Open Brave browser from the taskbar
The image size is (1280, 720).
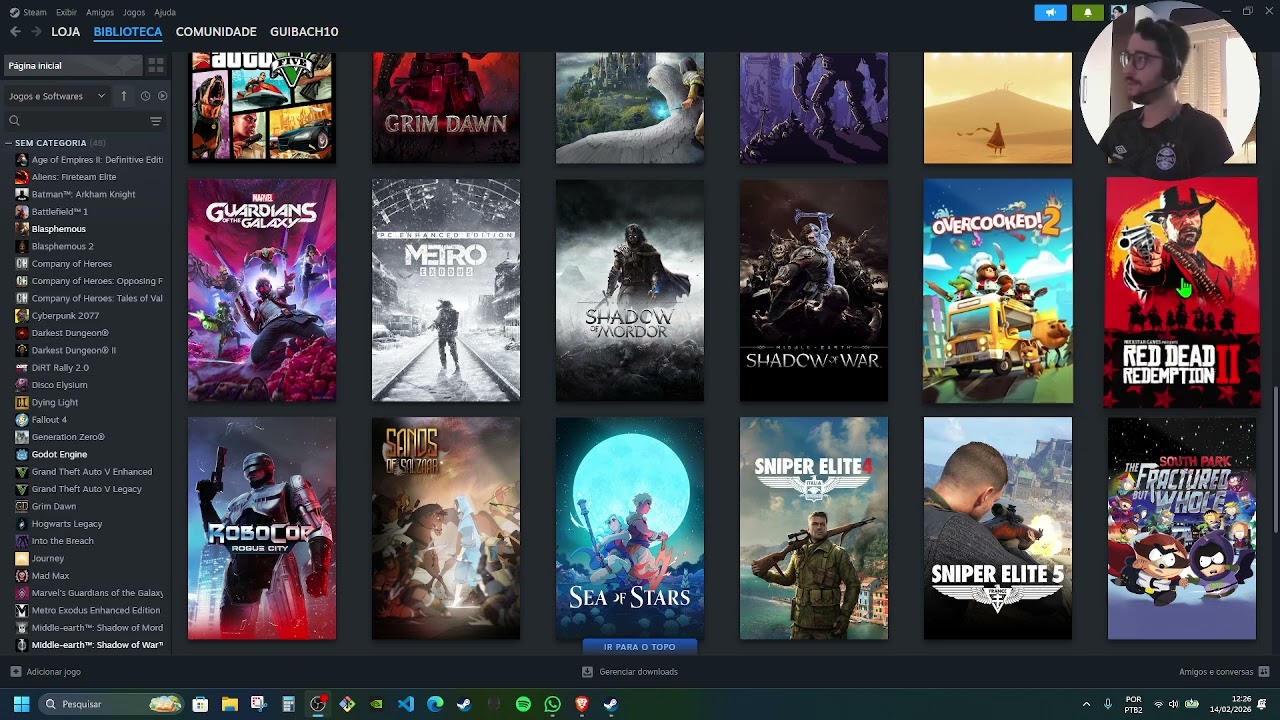tap(582, 704)
